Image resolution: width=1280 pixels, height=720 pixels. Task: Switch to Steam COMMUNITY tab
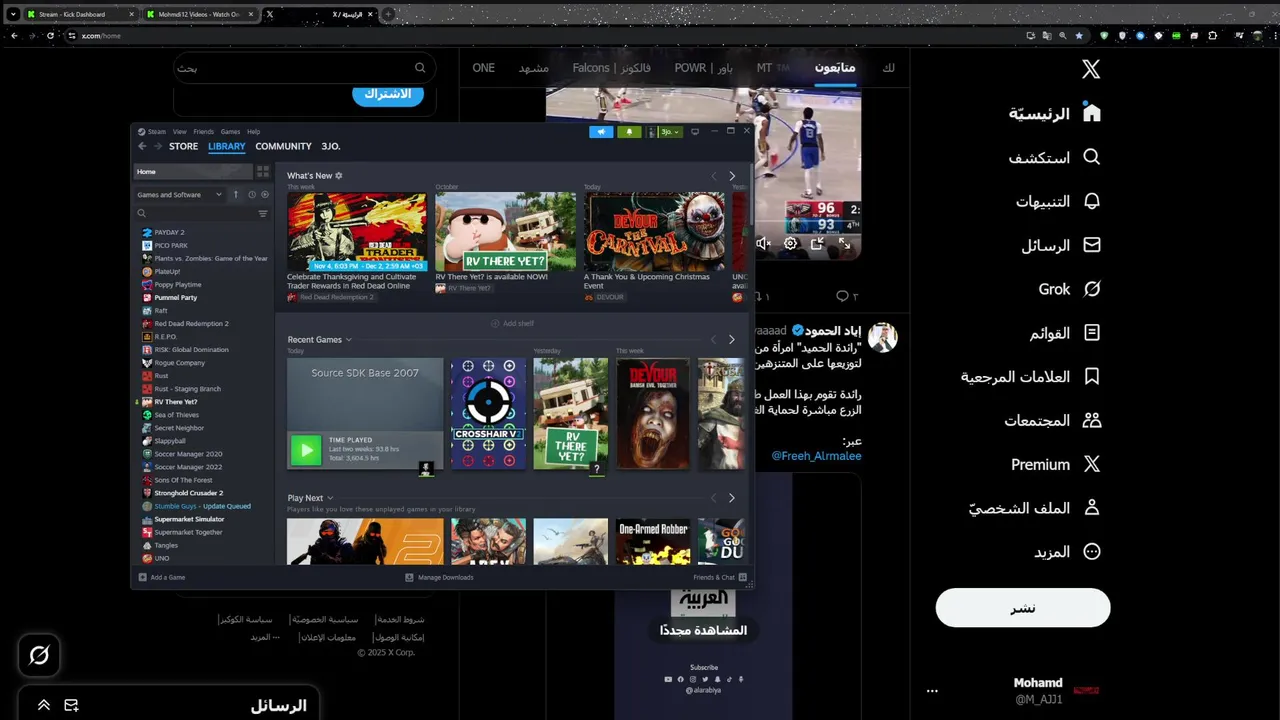click(284, 146)
